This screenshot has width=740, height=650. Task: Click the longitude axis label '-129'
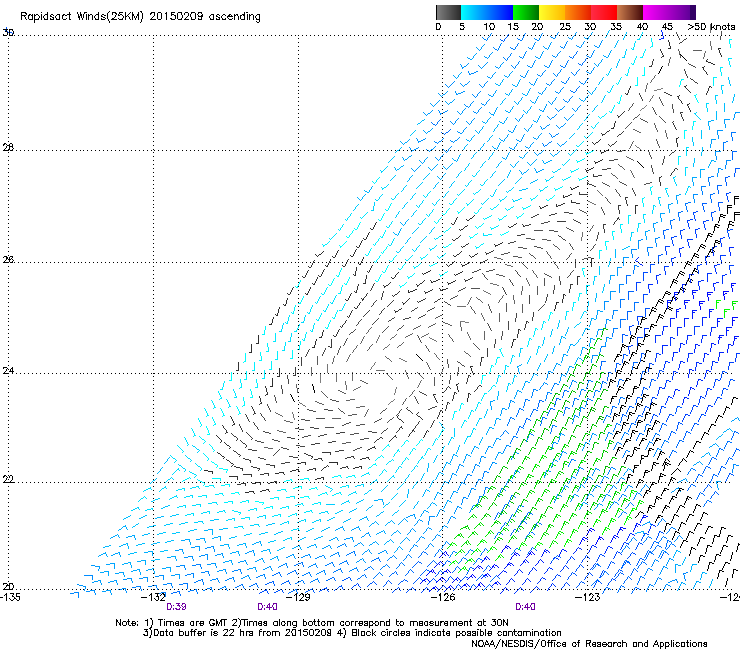click(298, 597)
